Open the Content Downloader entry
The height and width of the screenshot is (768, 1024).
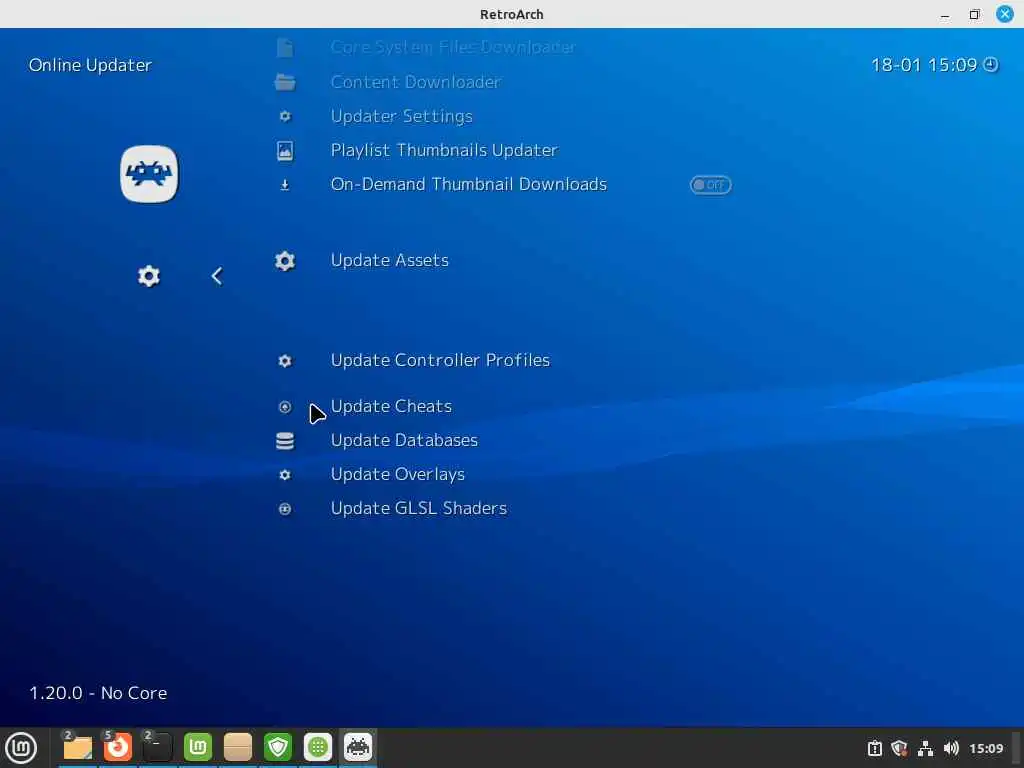pyautogui.click(x=415, y=82)
